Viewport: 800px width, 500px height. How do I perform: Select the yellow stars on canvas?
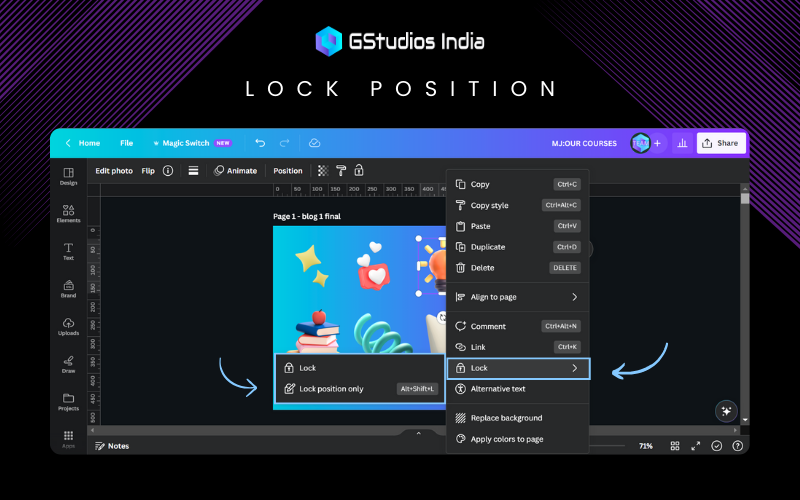(x=312, y=265)
